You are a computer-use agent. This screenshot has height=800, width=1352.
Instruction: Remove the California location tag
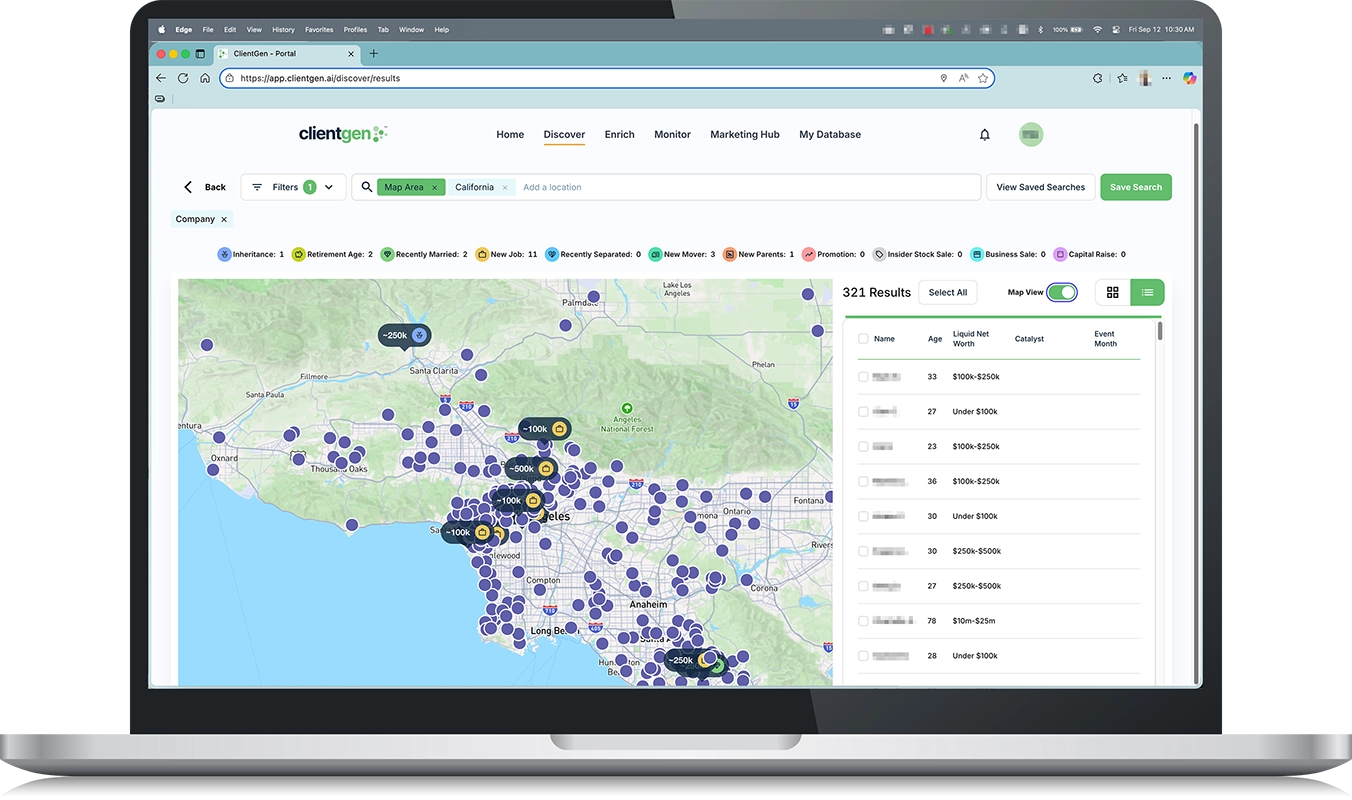505,188
